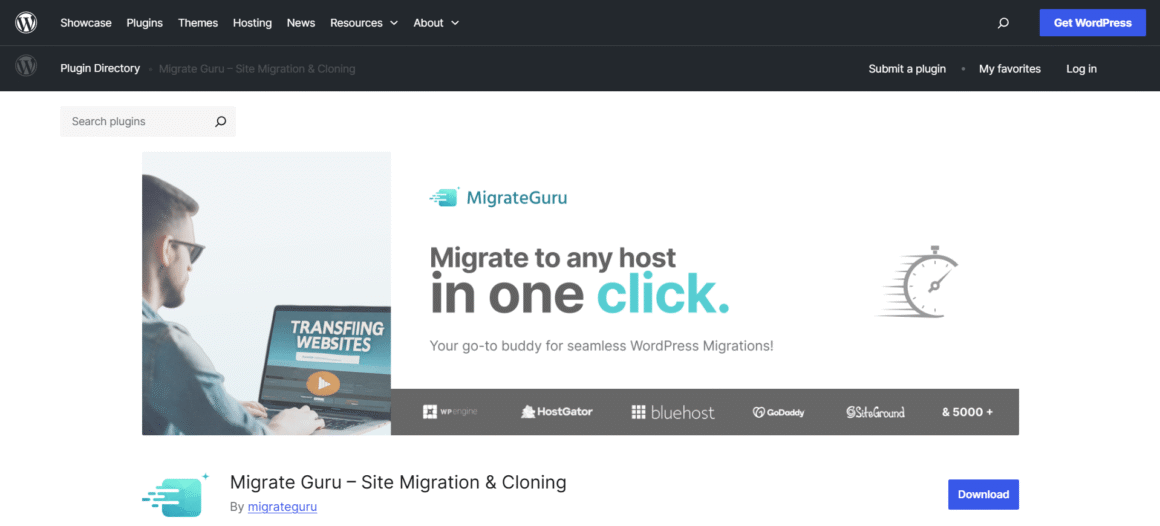The image size is (1160, 526).
Task: Open the Plugin Directory link
Action: point(100,68)
